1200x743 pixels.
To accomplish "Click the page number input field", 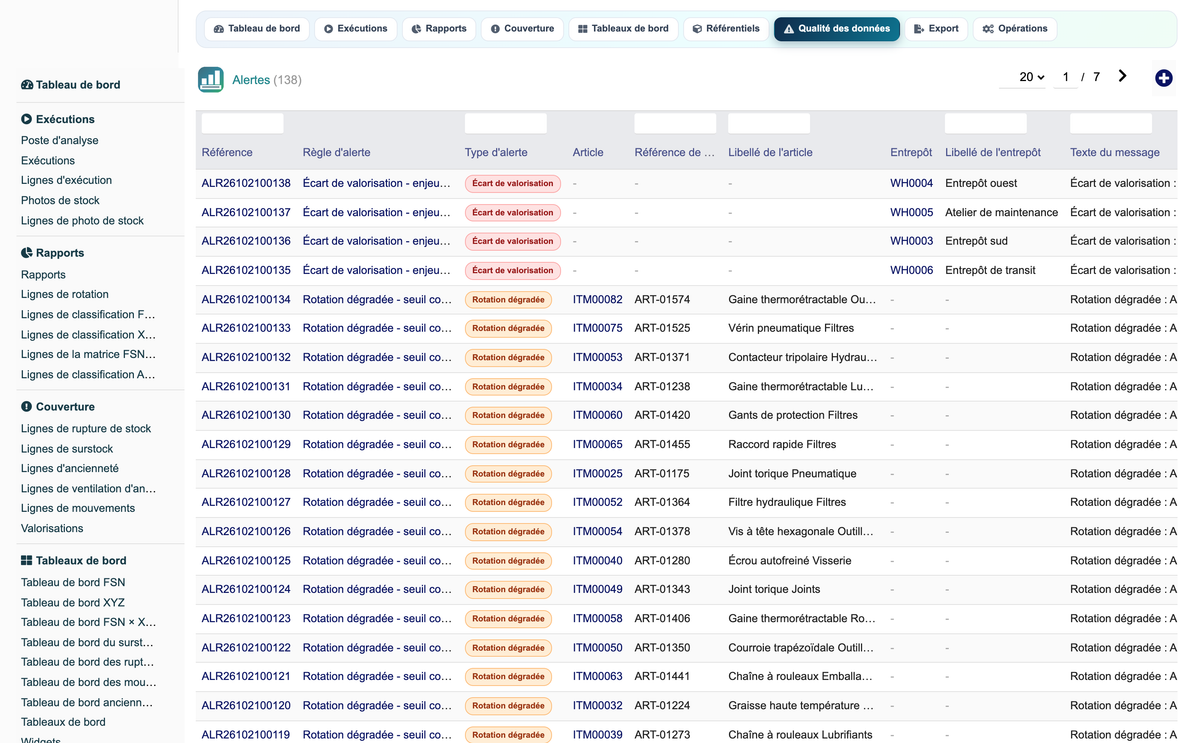I will tap(1065, 77).
